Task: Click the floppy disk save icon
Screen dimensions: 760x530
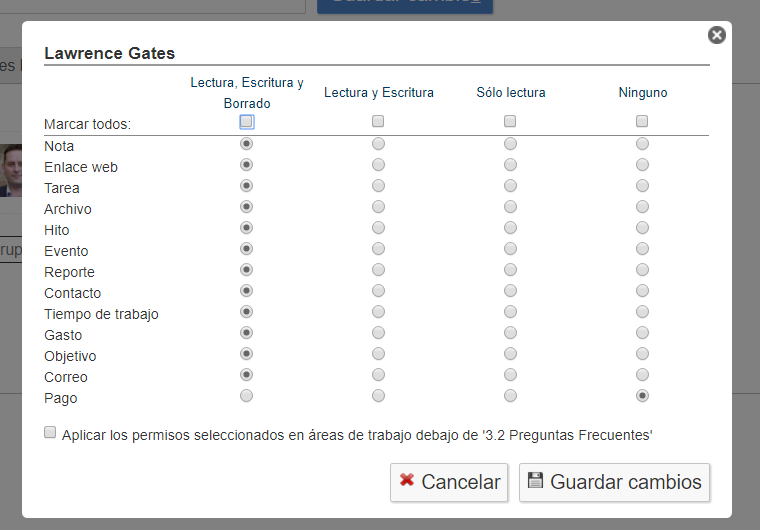Action: tap(535, 480)
